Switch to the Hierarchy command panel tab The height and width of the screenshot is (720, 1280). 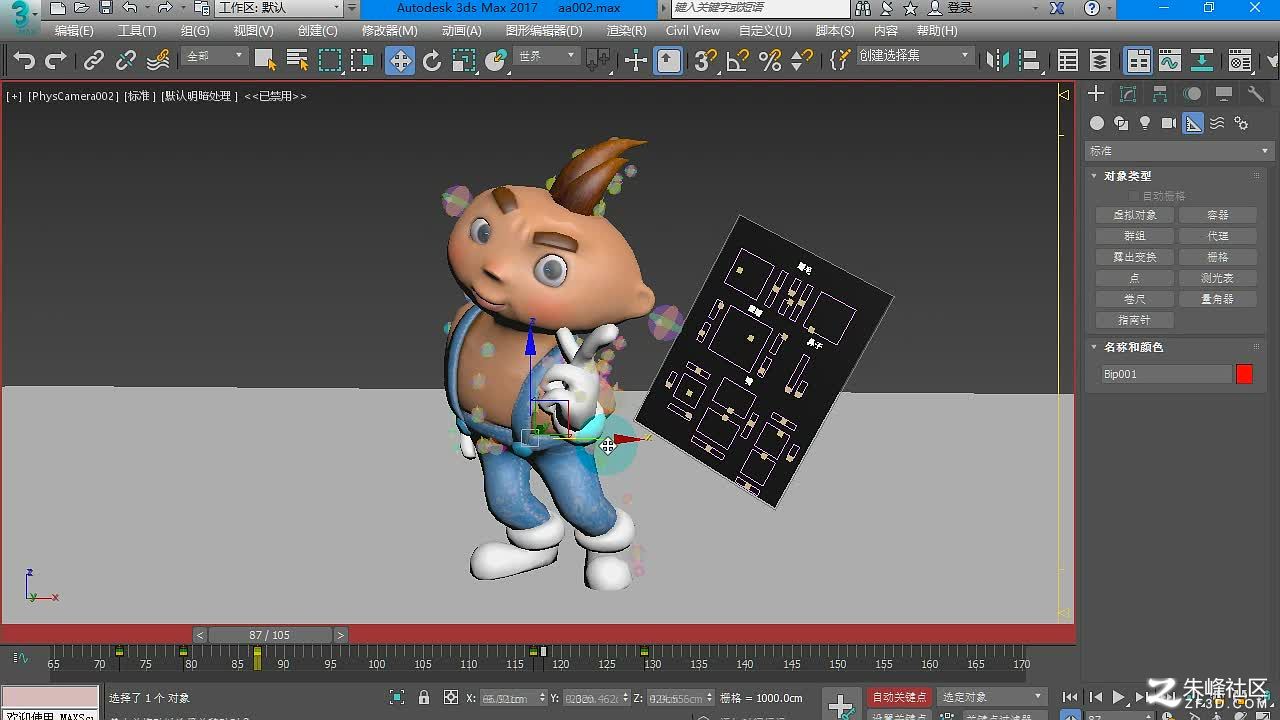pyautogui.click(x=1160, y=94)
